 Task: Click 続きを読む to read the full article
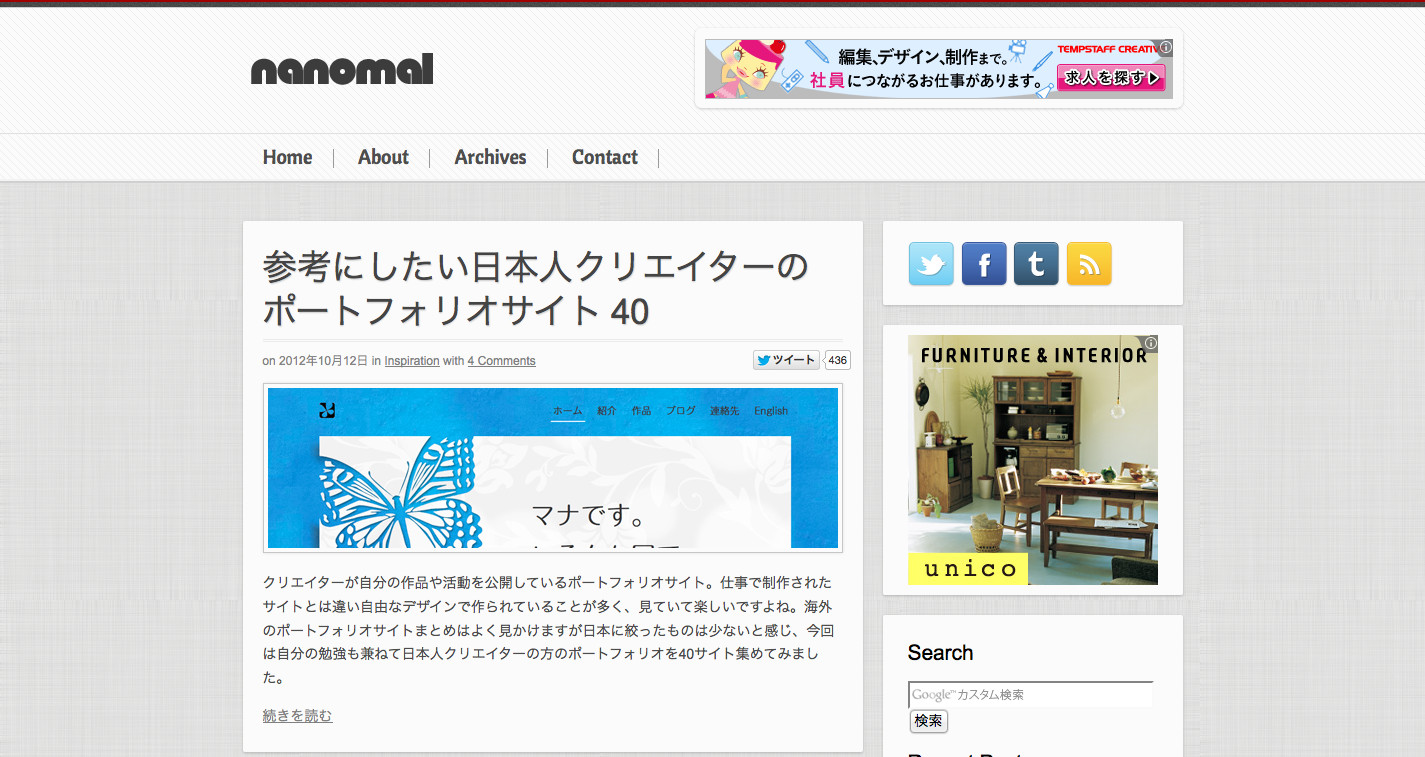(x=296, y=715)
